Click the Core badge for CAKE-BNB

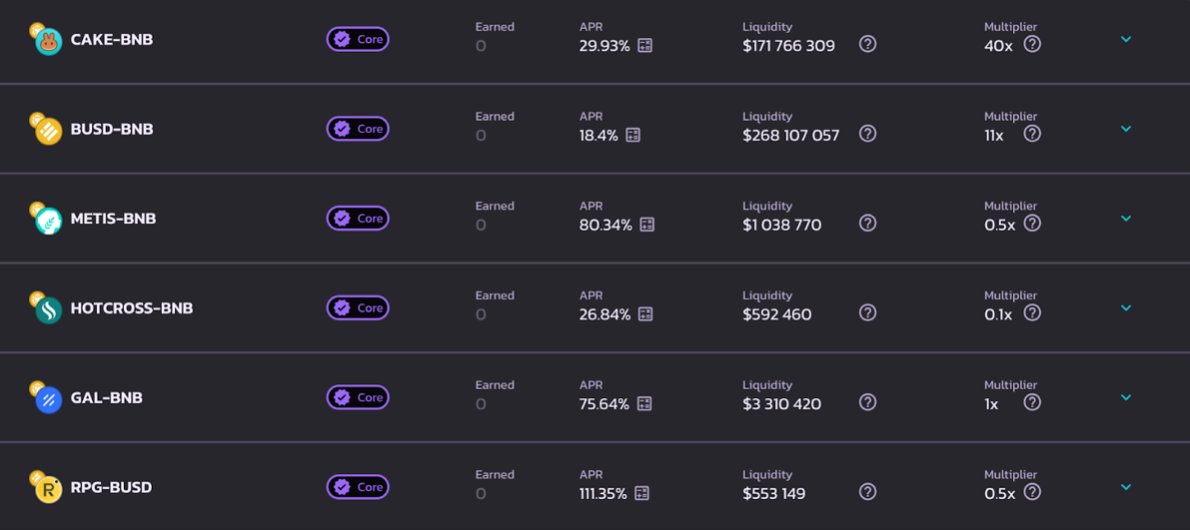[358, 39]
